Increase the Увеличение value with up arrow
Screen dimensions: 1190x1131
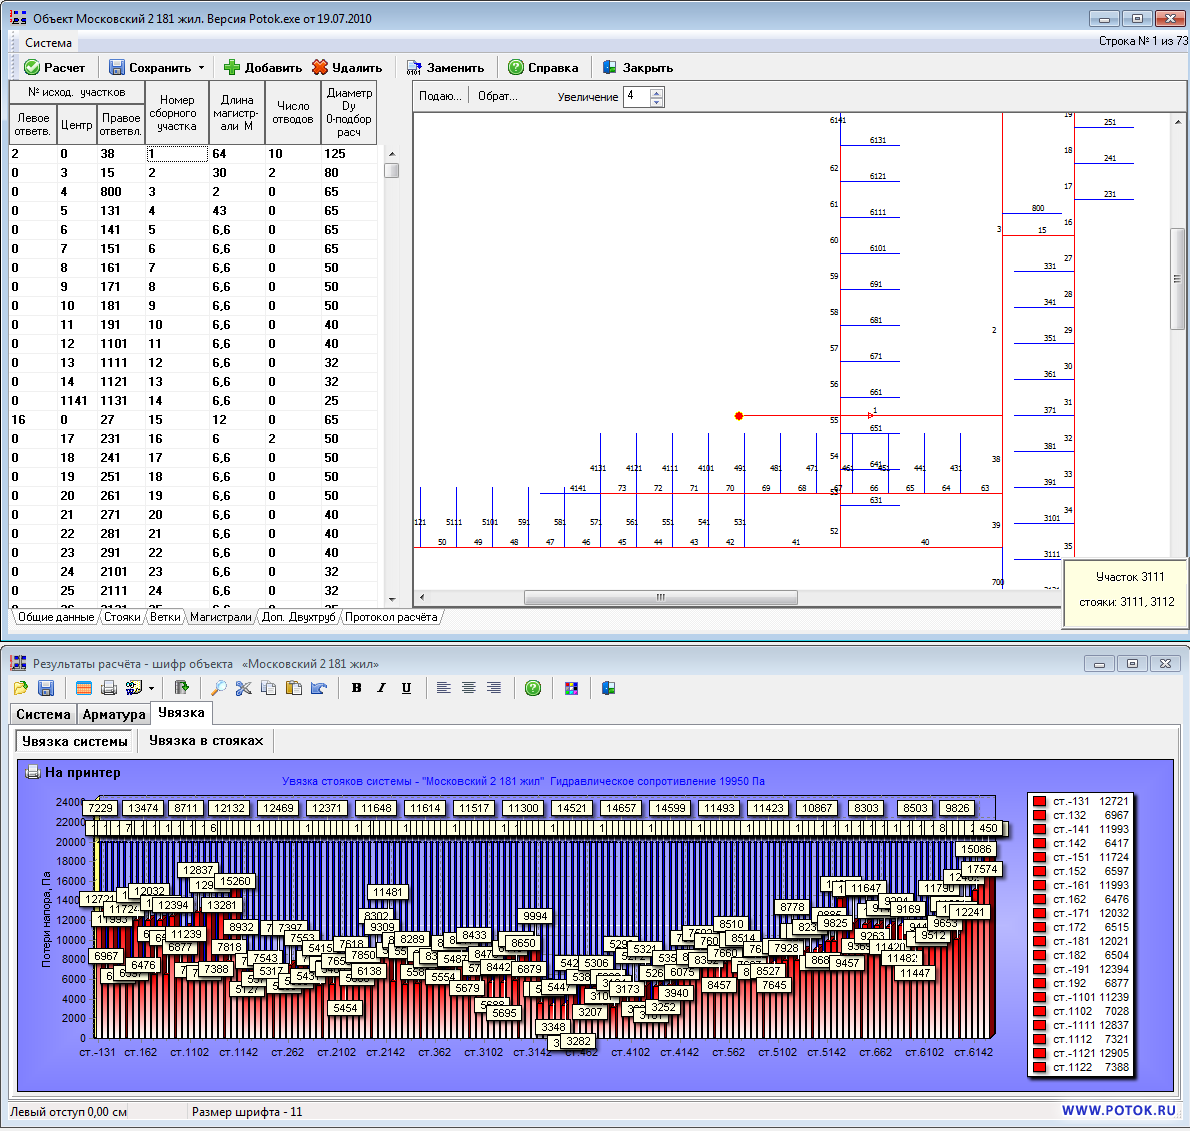(657, 92)
